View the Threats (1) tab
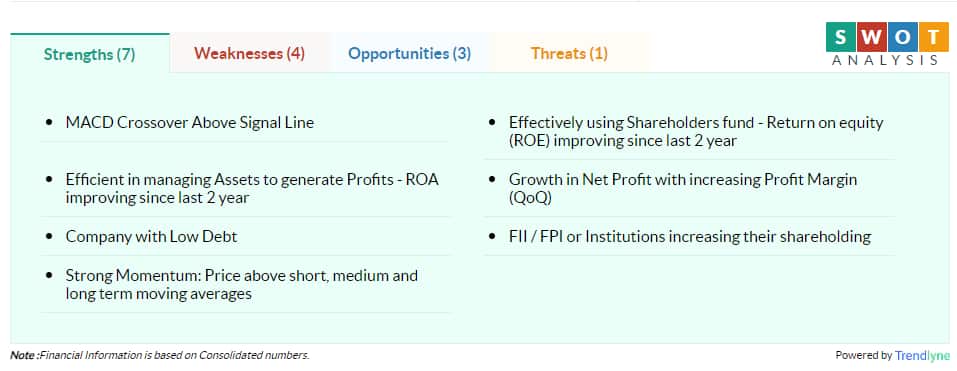Screen dimensions: 957x371 click(569, 53)
